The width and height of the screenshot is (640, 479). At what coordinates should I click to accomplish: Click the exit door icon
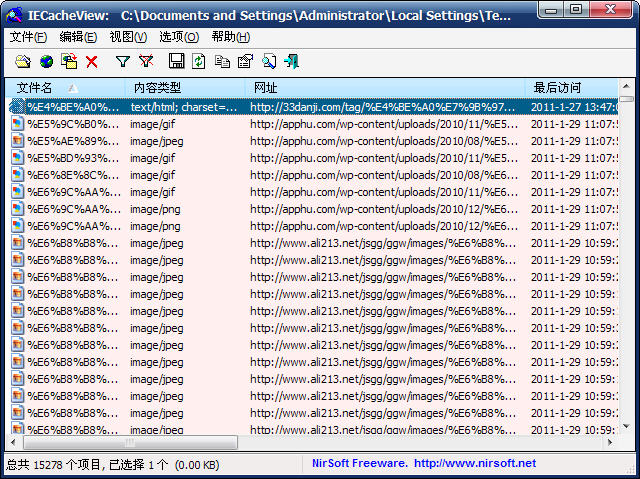291,62
